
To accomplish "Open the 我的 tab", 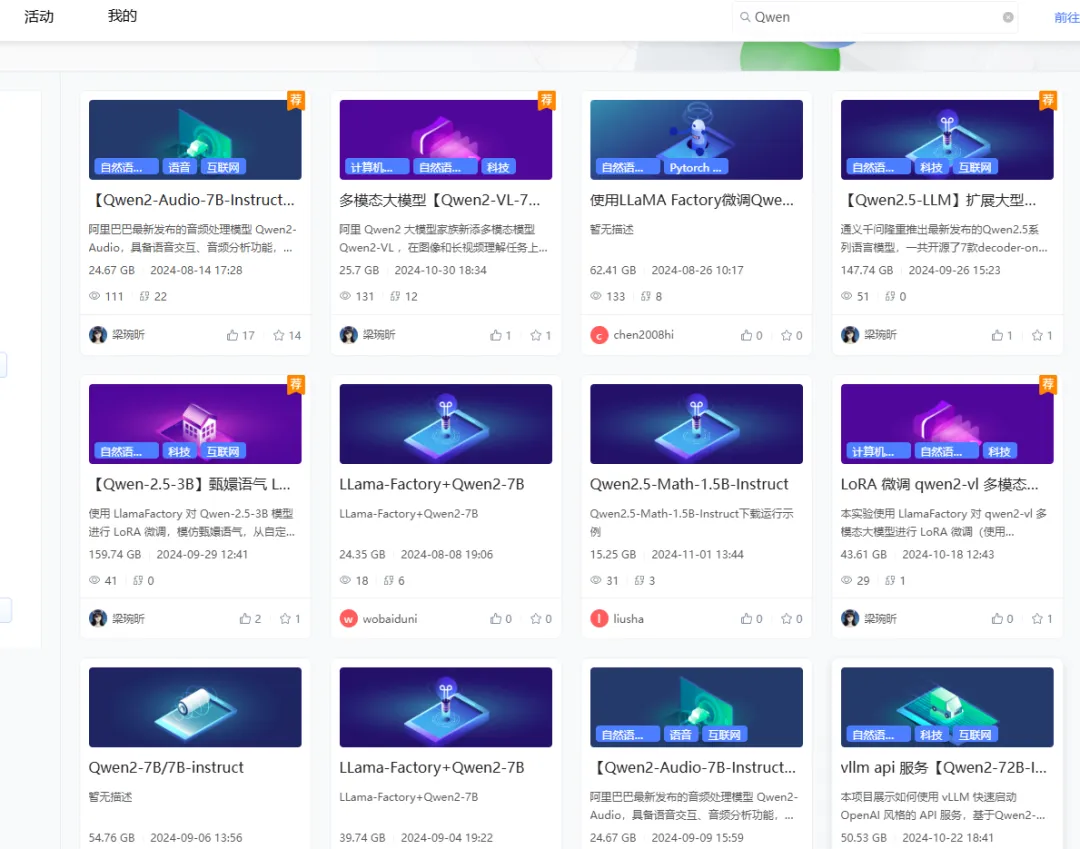I will pyautogui.click(x=122, y=16).
